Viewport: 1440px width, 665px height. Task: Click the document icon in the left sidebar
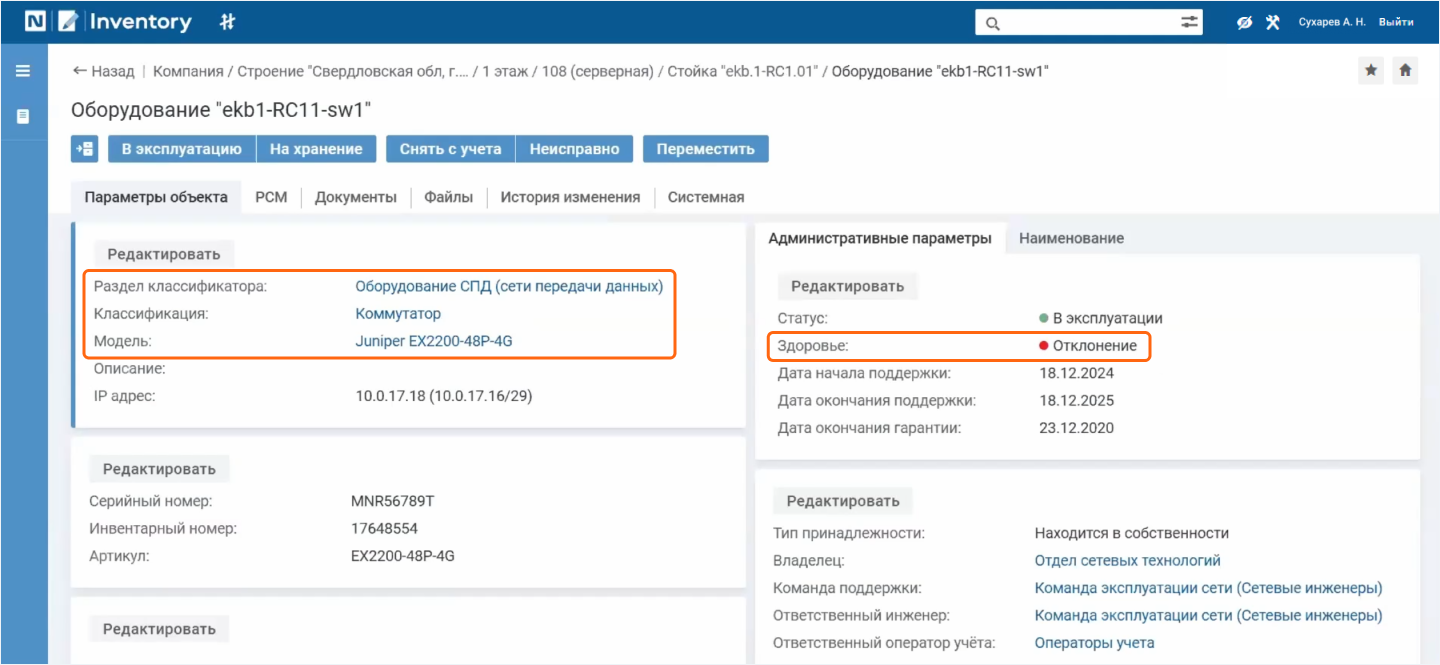(23, 117)
